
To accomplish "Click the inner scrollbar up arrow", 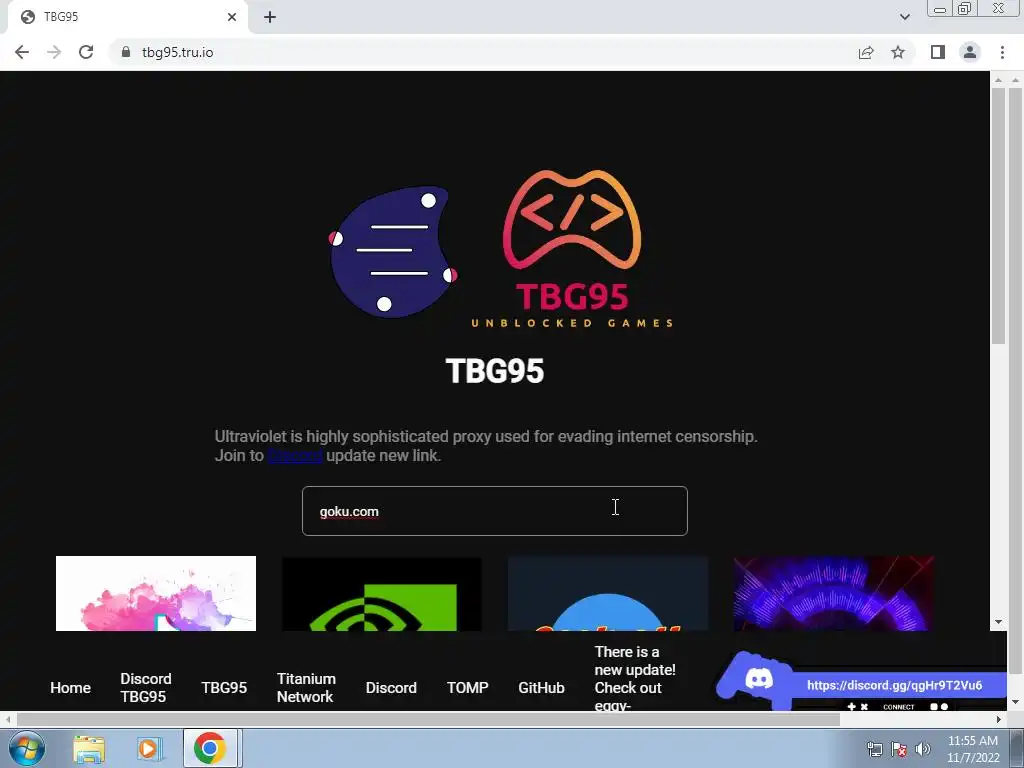I will point(998,80).
